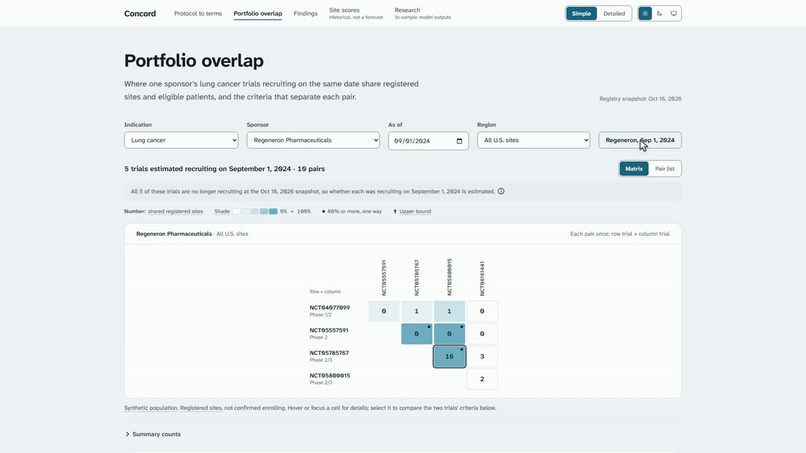Select the Detailed view mode
806x453 pixels.
point(614,13)
